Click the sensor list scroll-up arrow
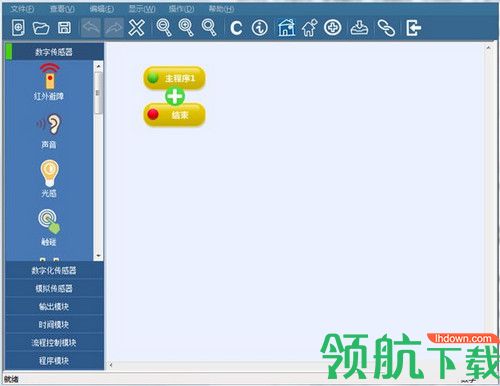Image resolution: width=500 pixels, height=386 pixels. tap(98, 66)
